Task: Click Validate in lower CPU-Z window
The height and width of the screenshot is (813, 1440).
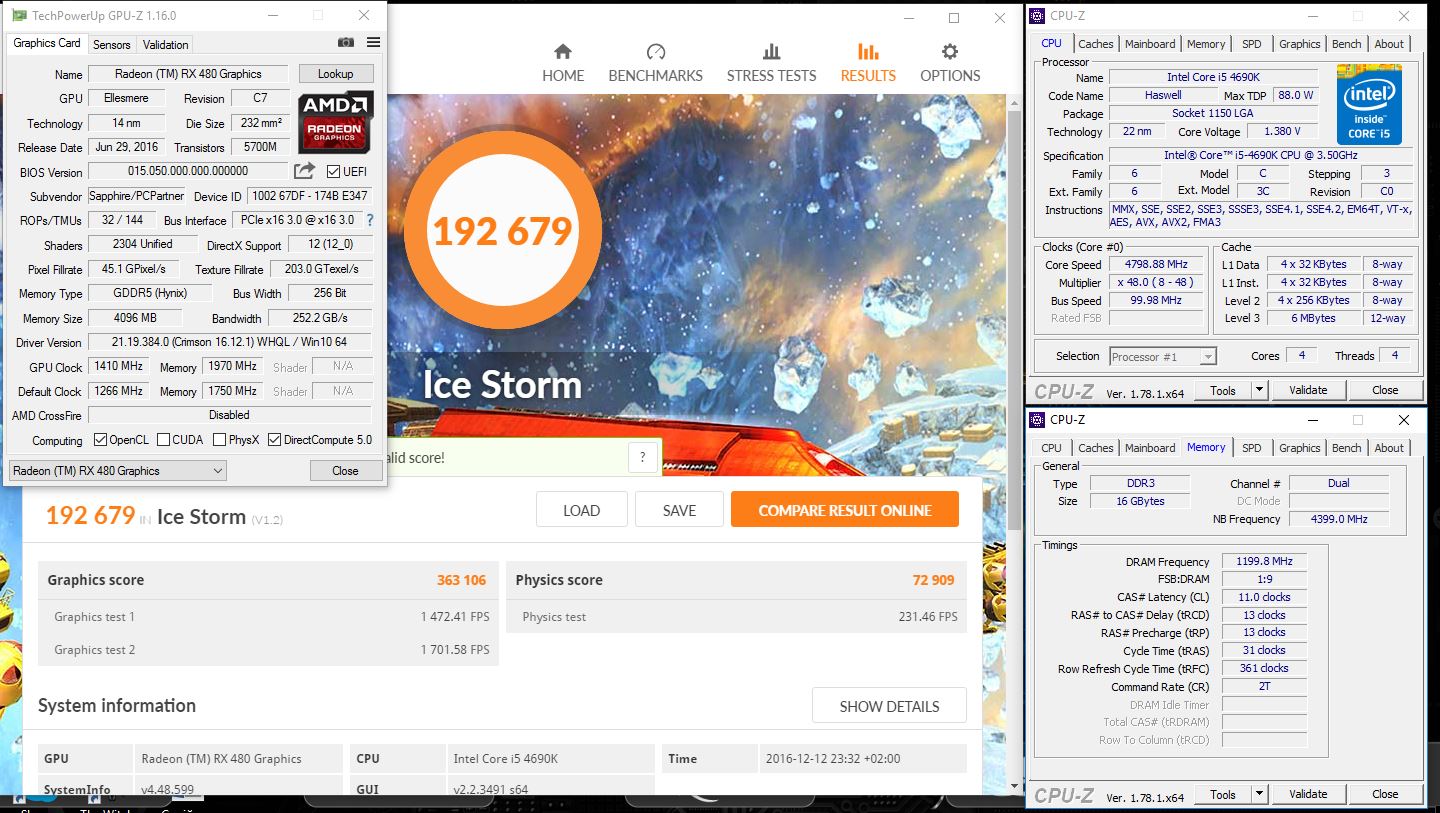Action: click(1308, 794)
